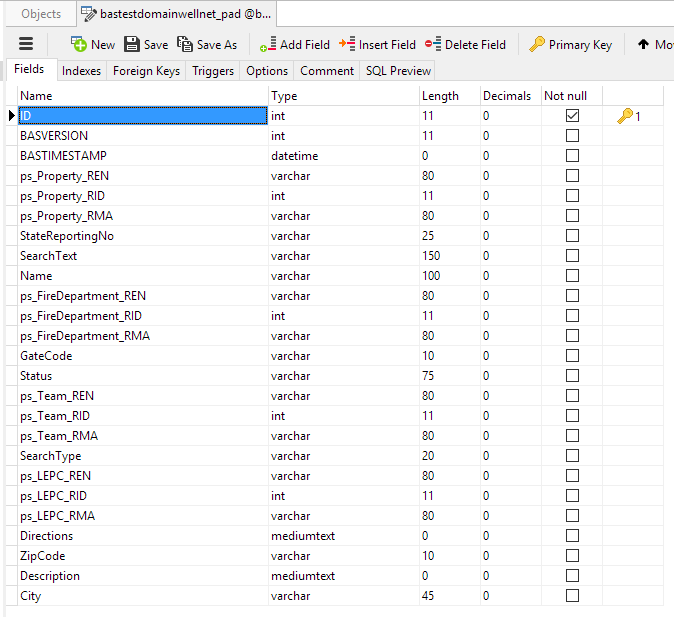Check Not null for Status field

coord(572,375)
